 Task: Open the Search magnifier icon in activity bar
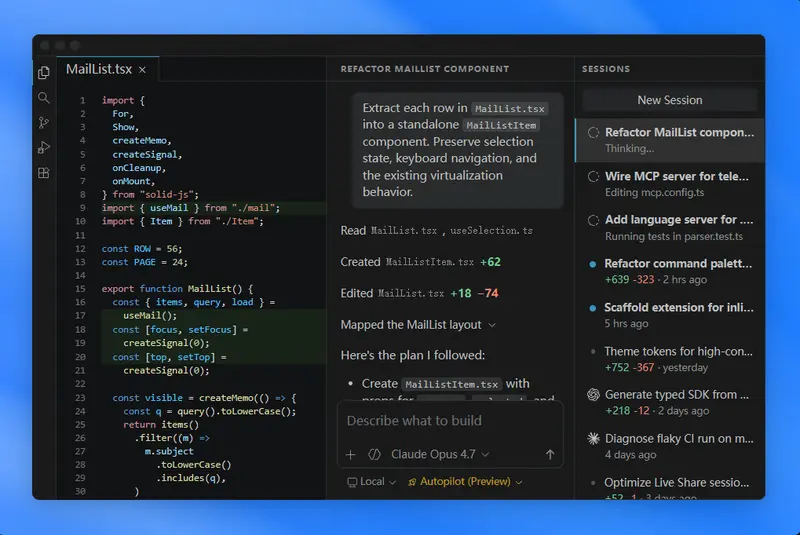44,98
